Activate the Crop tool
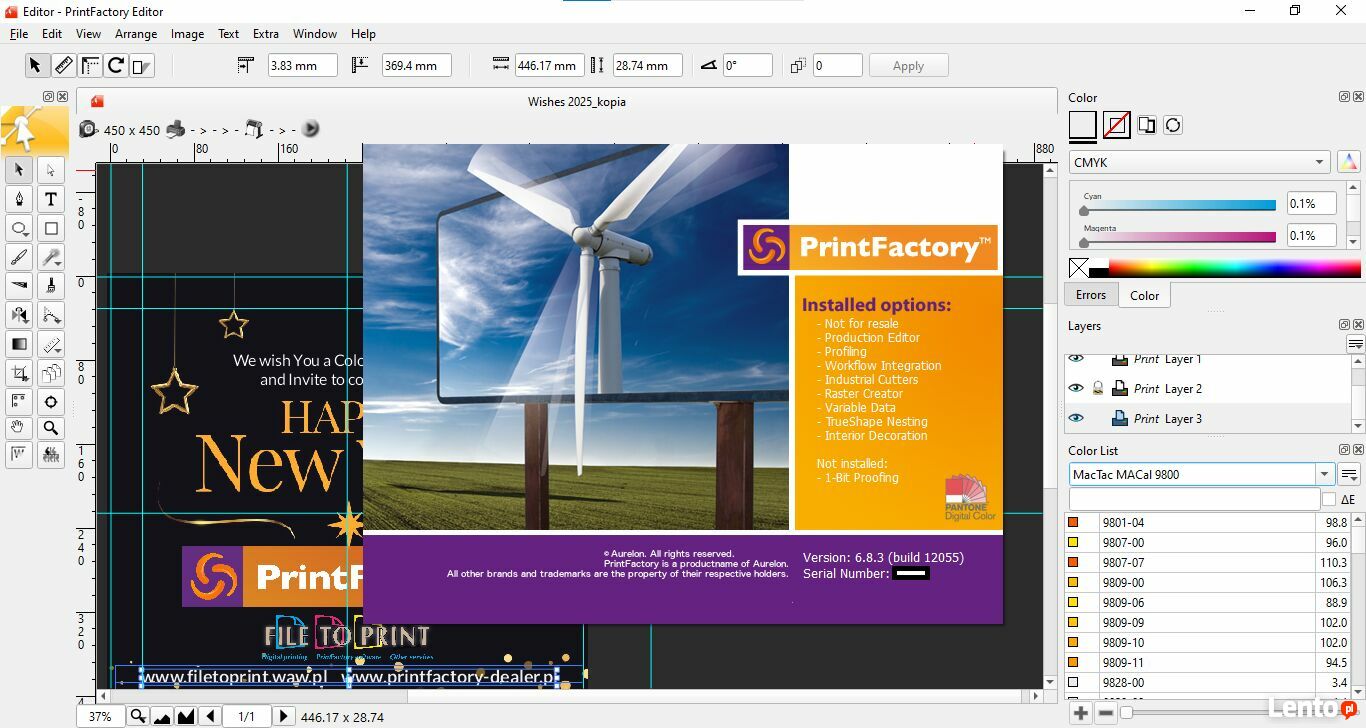This screenshot has height=728, width=1366. 19,374
